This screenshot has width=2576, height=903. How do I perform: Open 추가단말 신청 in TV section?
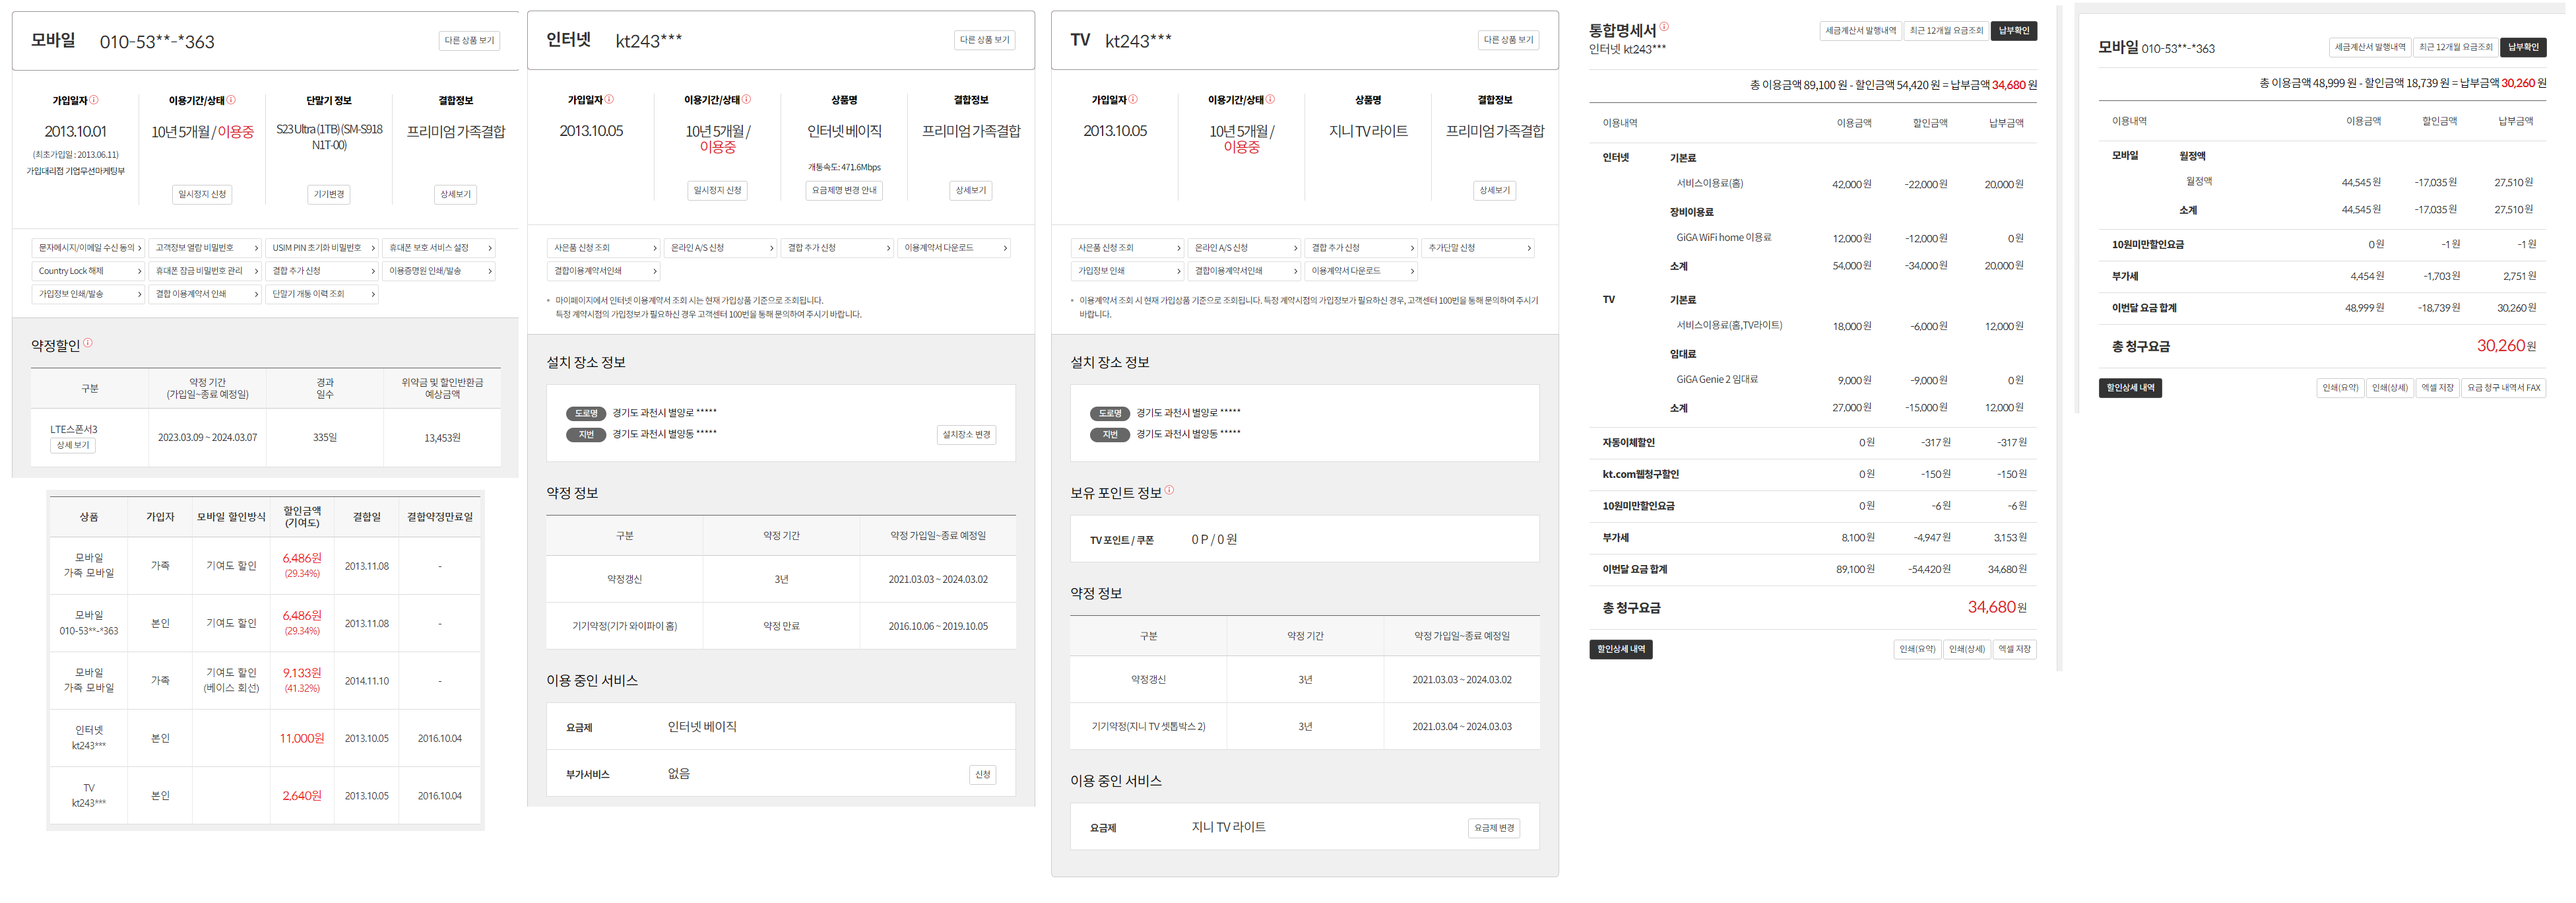click(x=1478, y=248)
